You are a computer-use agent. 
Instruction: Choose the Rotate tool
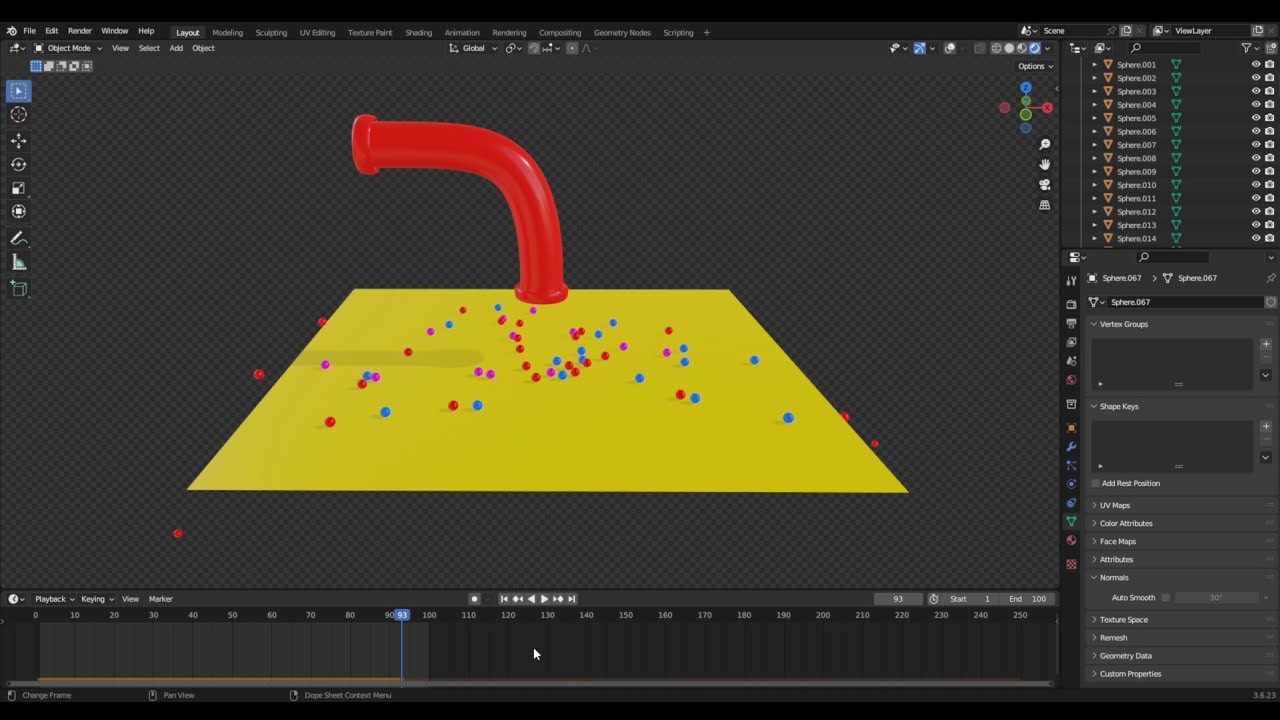[19, 164]
